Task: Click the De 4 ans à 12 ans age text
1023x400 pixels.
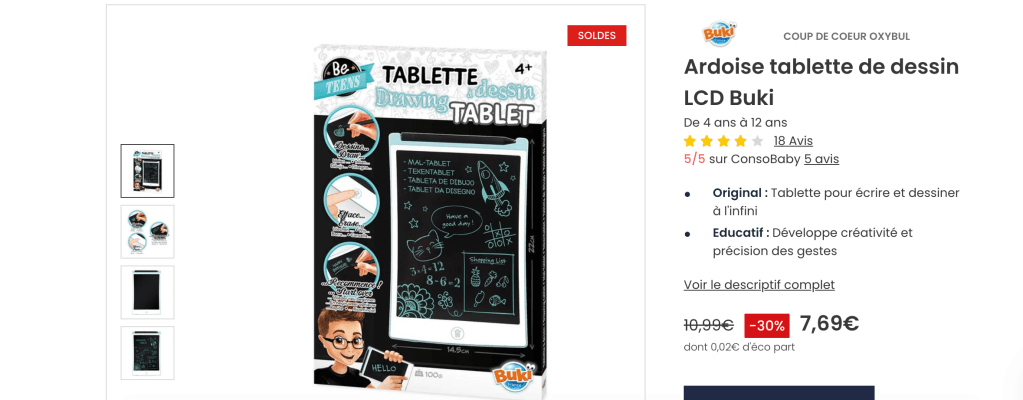Action: pos(735,122)
